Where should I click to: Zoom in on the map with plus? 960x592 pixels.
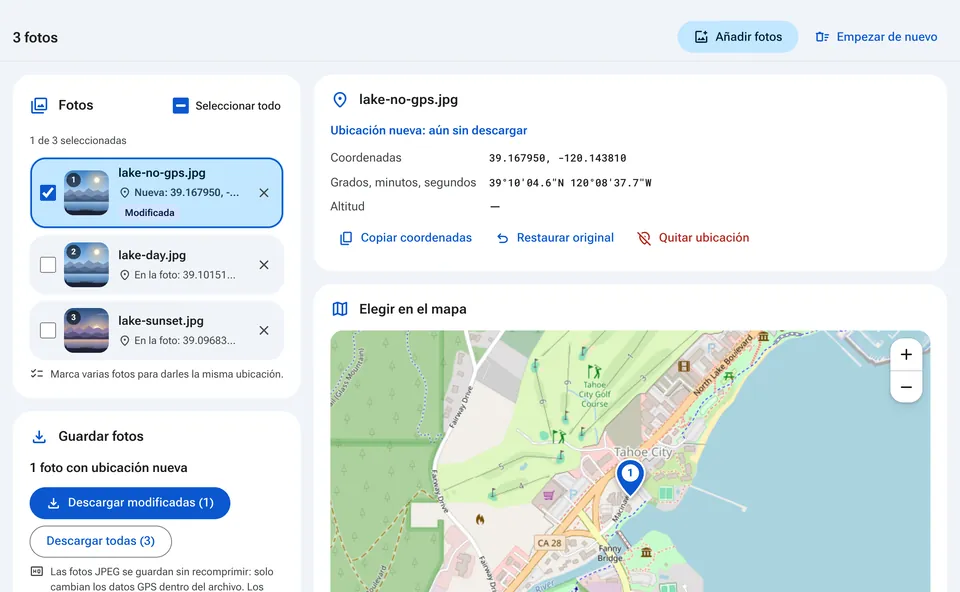click(906, 354)
